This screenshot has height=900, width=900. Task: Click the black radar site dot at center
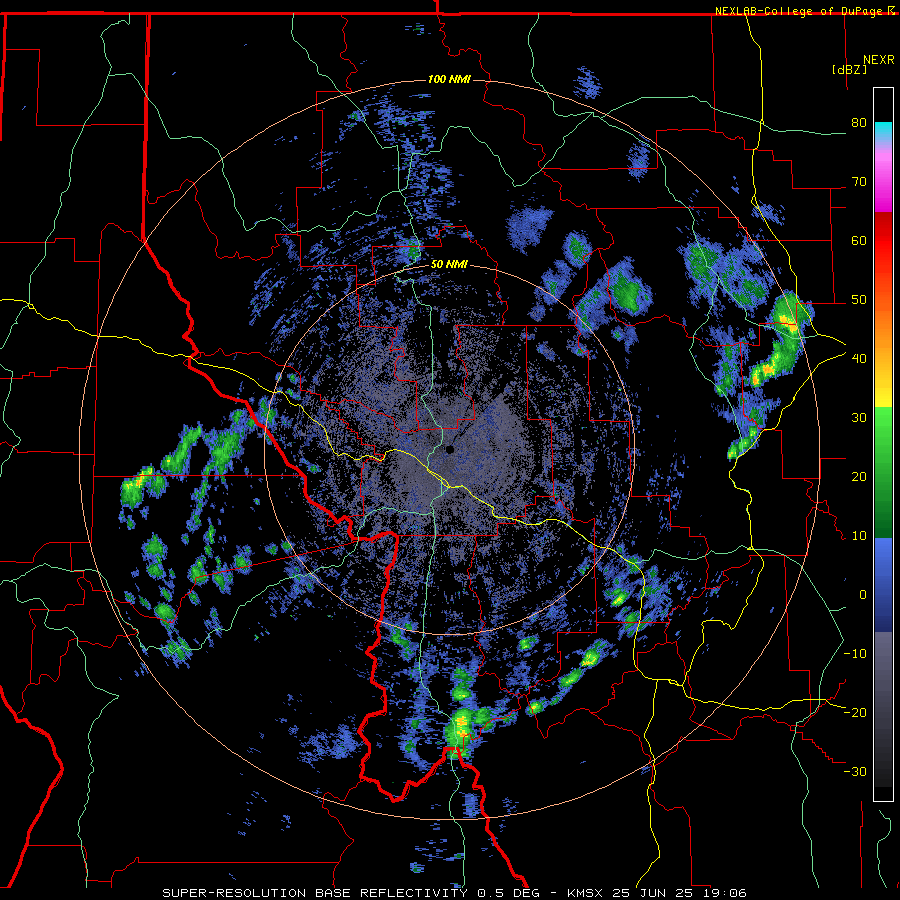click(x=450, y=450)
